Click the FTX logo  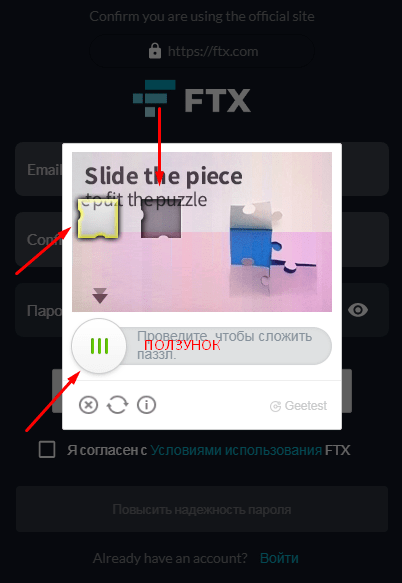[x=192, y=98]
